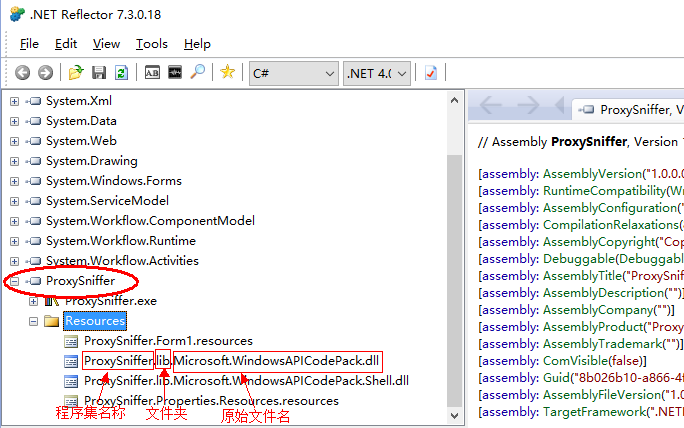Click the System.Xml assembly icon

[x=33, y=101]
